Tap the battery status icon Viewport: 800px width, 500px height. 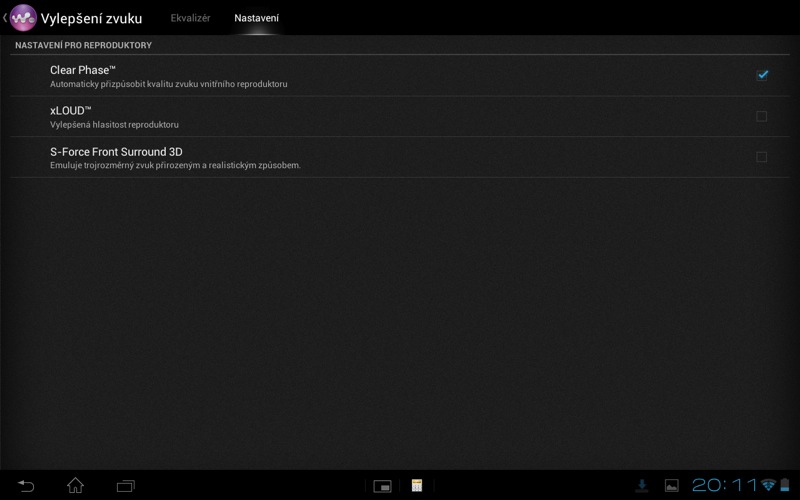pyautogui.click(x=785, y=485)
